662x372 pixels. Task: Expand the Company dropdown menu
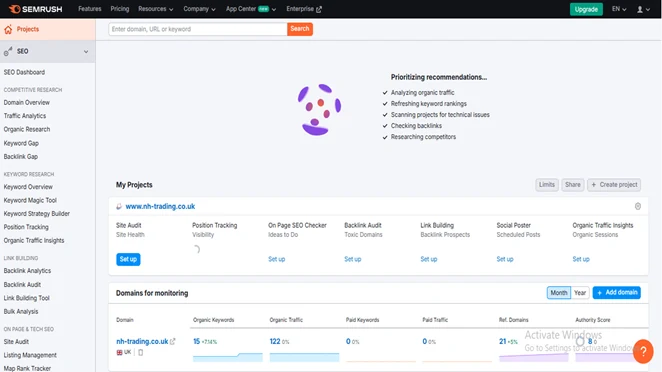(x=199, y=9)
